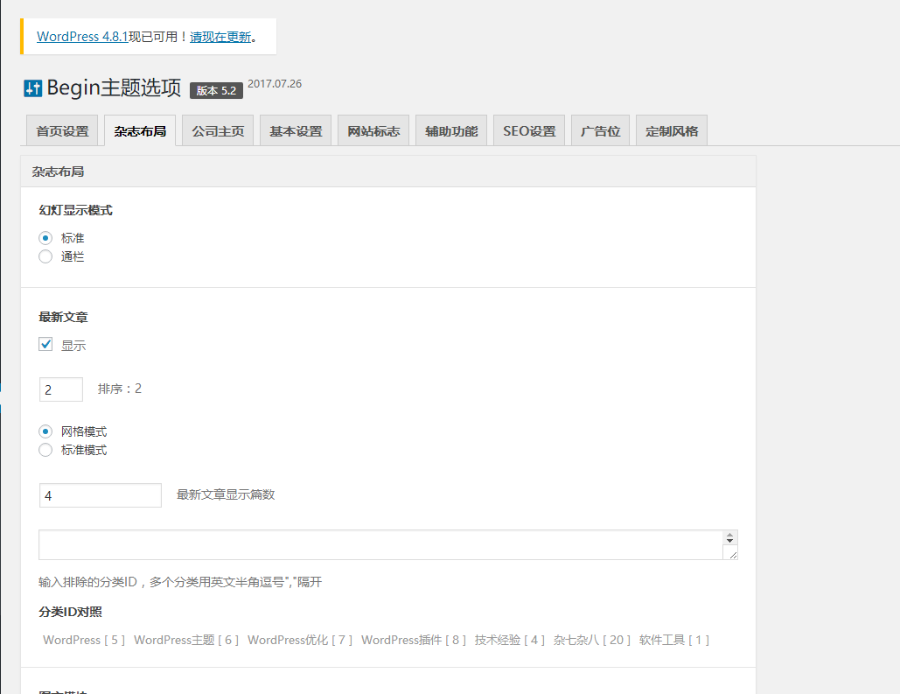Click the 2017.07.26 date text

click(274, 84)
